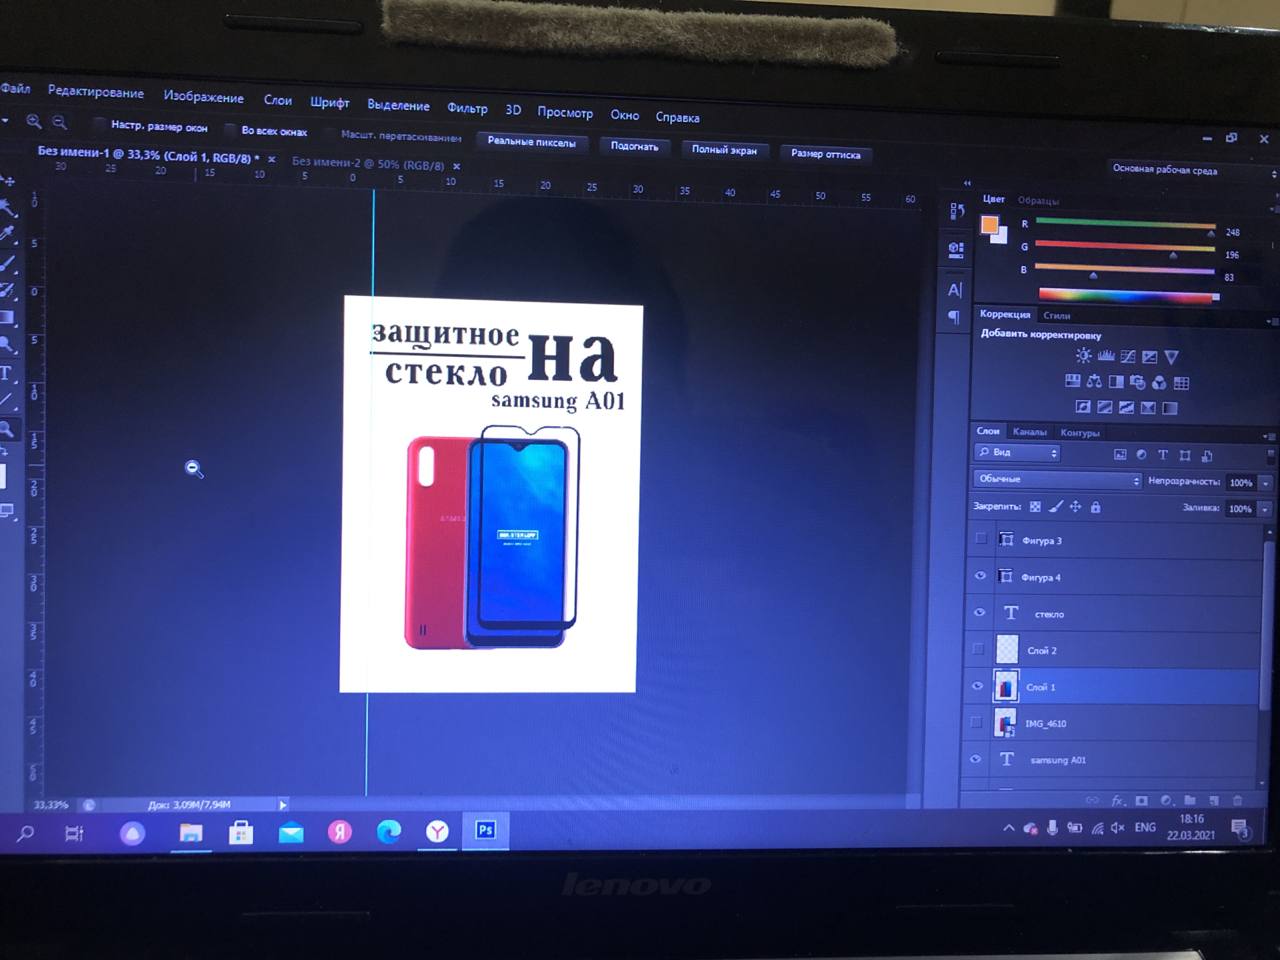The height and width of the screenshot is (960, 1280).
Task: Add a Vibrance adjustment
Action: (1172, 357)
